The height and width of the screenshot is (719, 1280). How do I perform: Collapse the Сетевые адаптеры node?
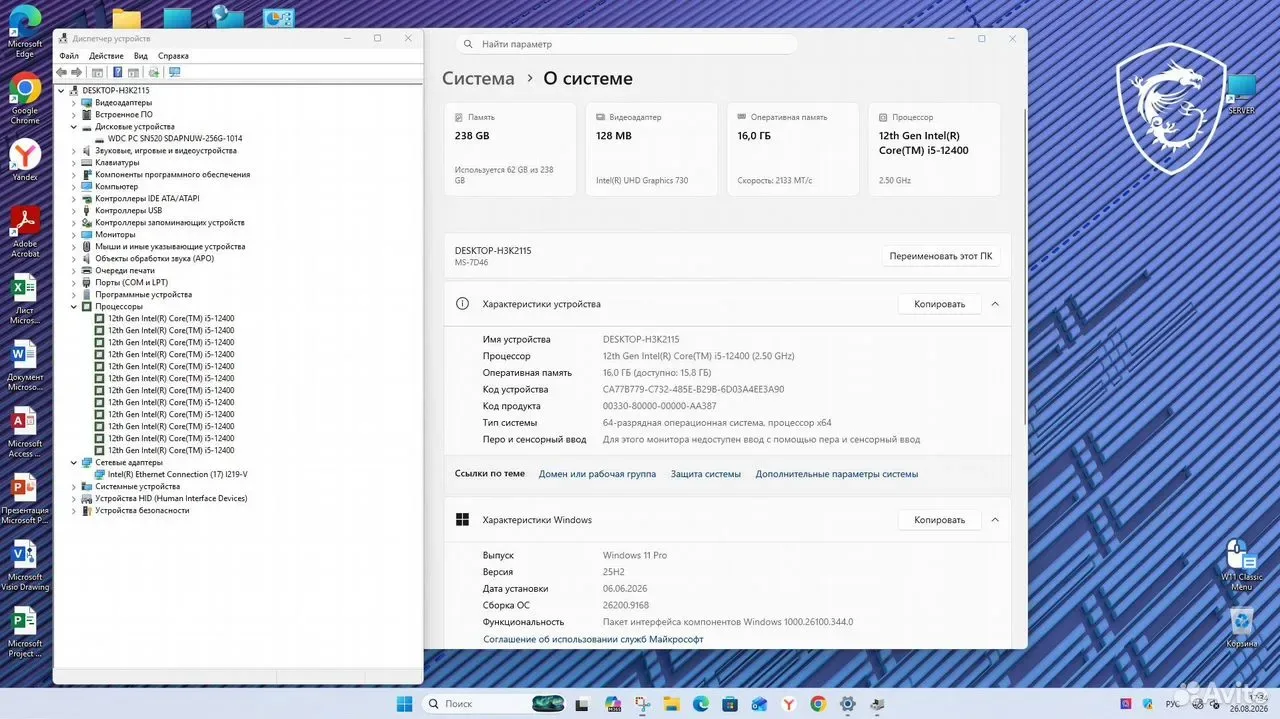[74, 462]
